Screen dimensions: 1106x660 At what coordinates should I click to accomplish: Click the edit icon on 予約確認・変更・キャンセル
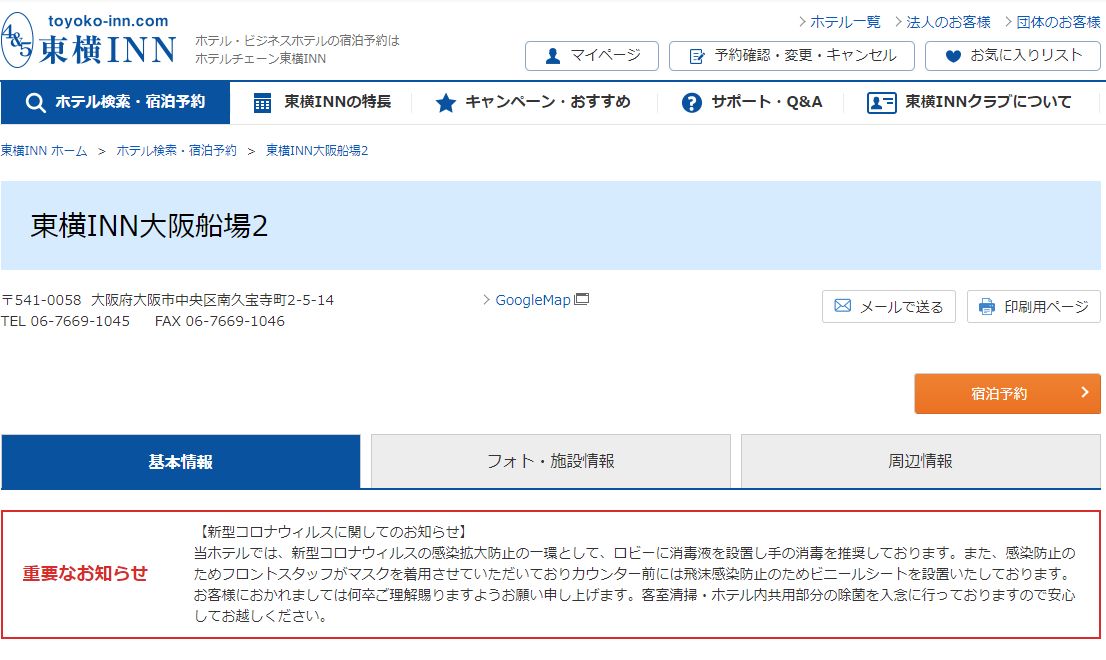point(697,56)
